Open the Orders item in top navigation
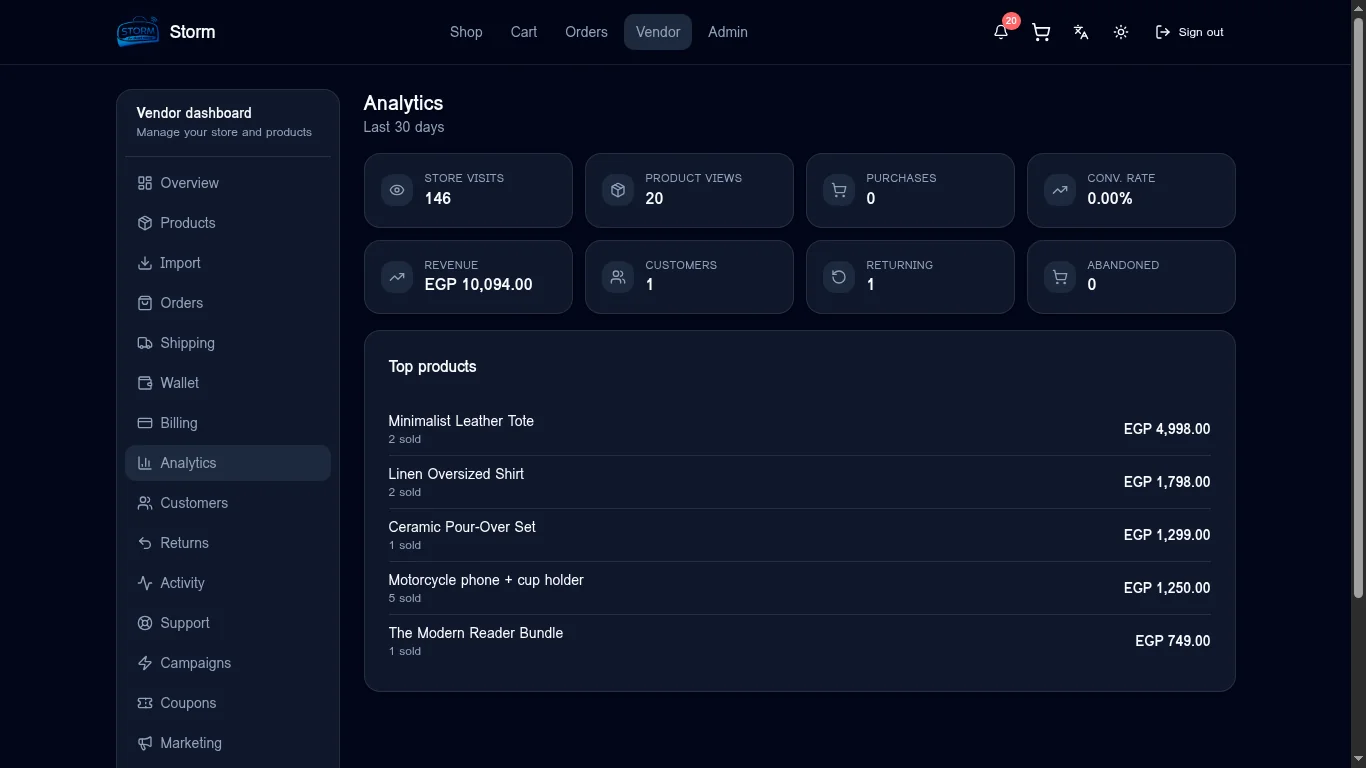The image size is (1366, 768). 586,32
